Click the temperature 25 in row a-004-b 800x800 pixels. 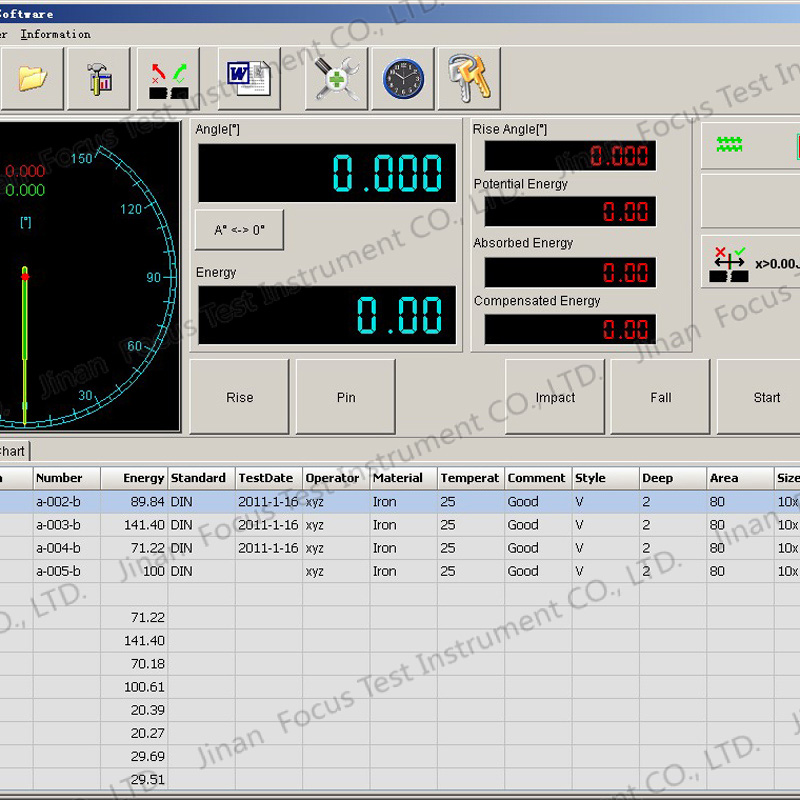(x=471, y=548)
